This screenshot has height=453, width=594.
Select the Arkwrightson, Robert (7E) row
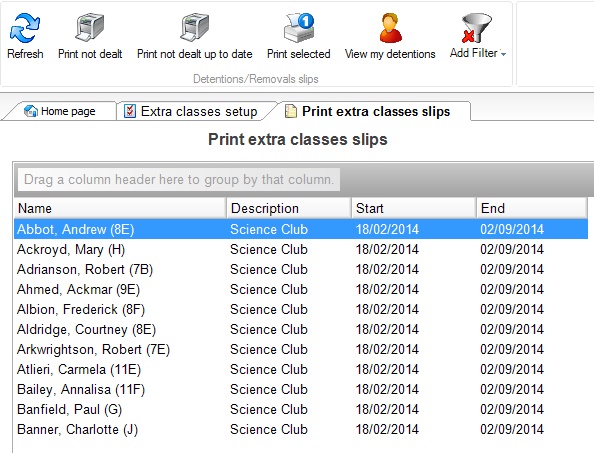tap(301, 349)
